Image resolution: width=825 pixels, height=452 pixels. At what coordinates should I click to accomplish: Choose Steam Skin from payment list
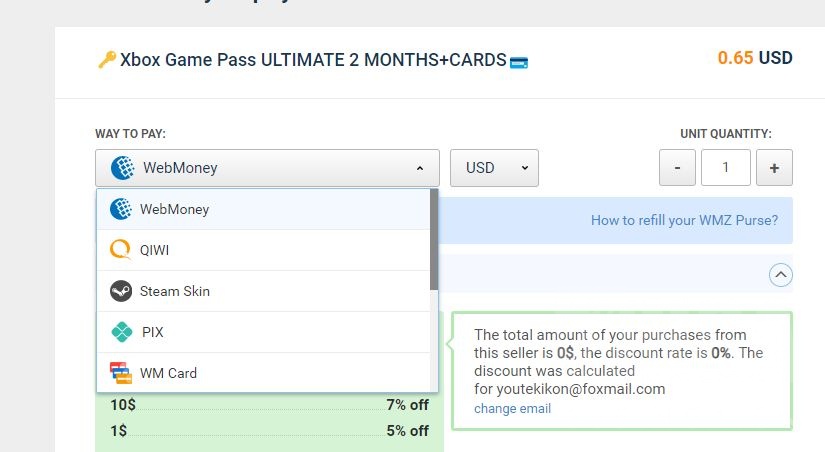175,291
